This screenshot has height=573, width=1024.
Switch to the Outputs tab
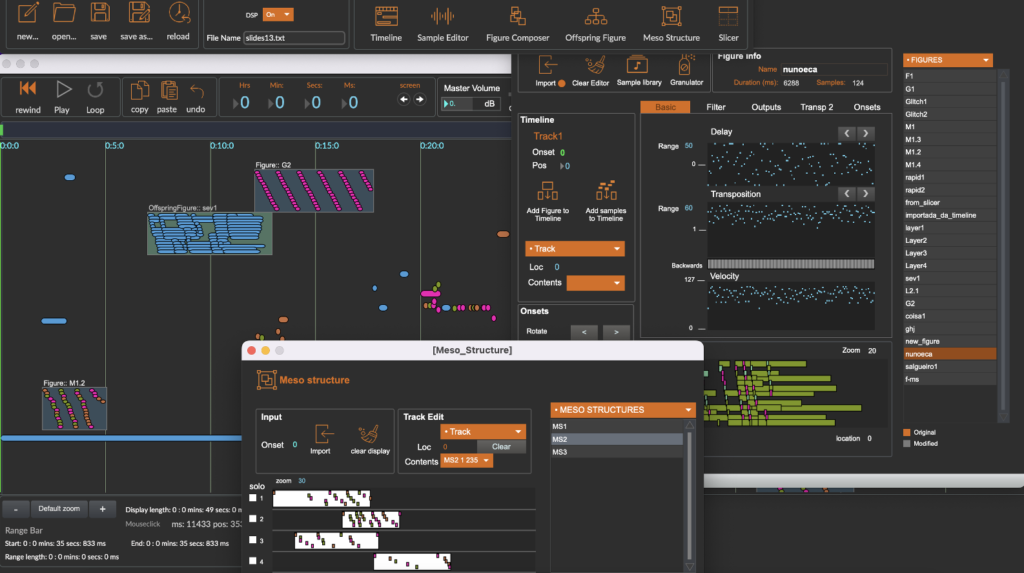(x=766, y=107)
